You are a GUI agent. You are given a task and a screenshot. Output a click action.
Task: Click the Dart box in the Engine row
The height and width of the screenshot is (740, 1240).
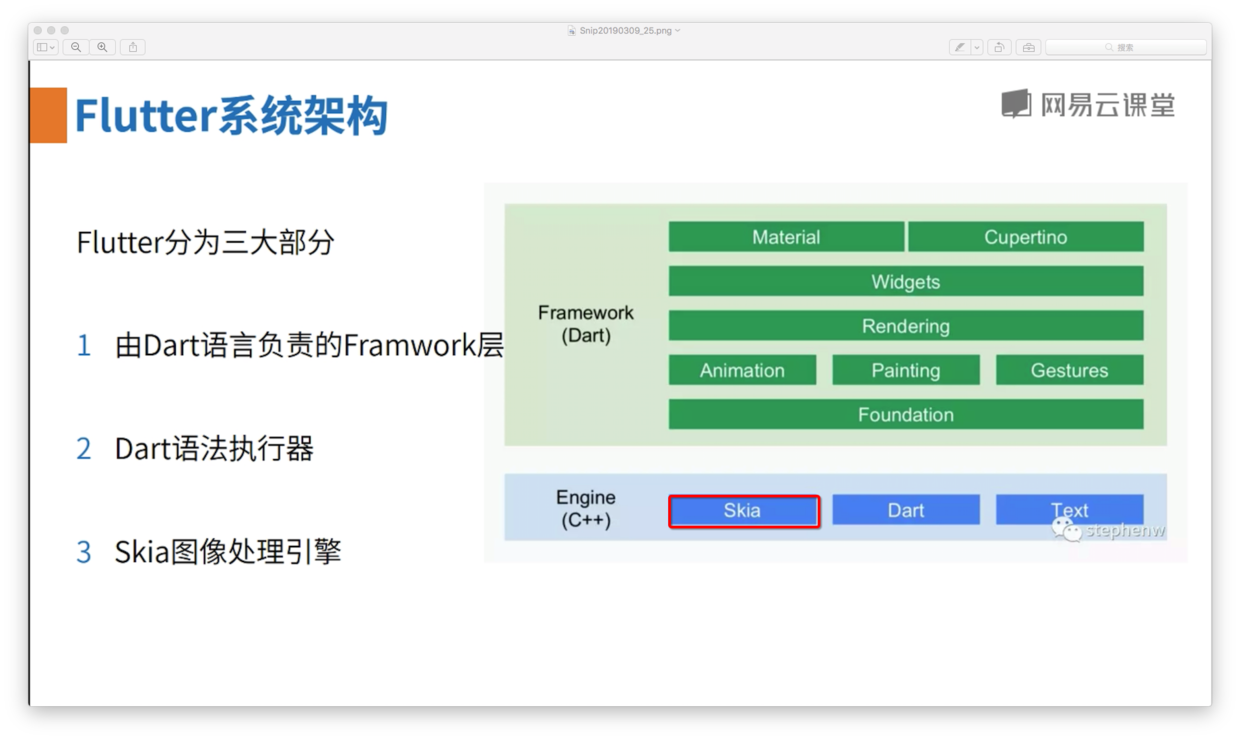click(906, 510)
